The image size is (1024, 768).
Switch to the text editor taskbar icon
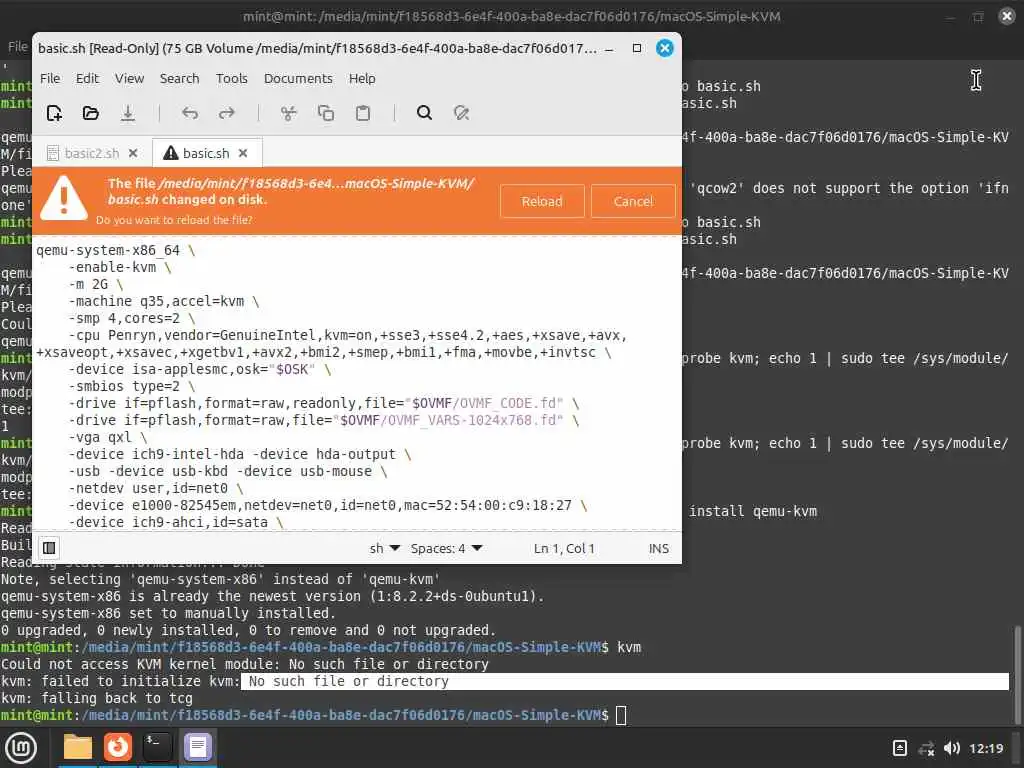tap(197, 747)
